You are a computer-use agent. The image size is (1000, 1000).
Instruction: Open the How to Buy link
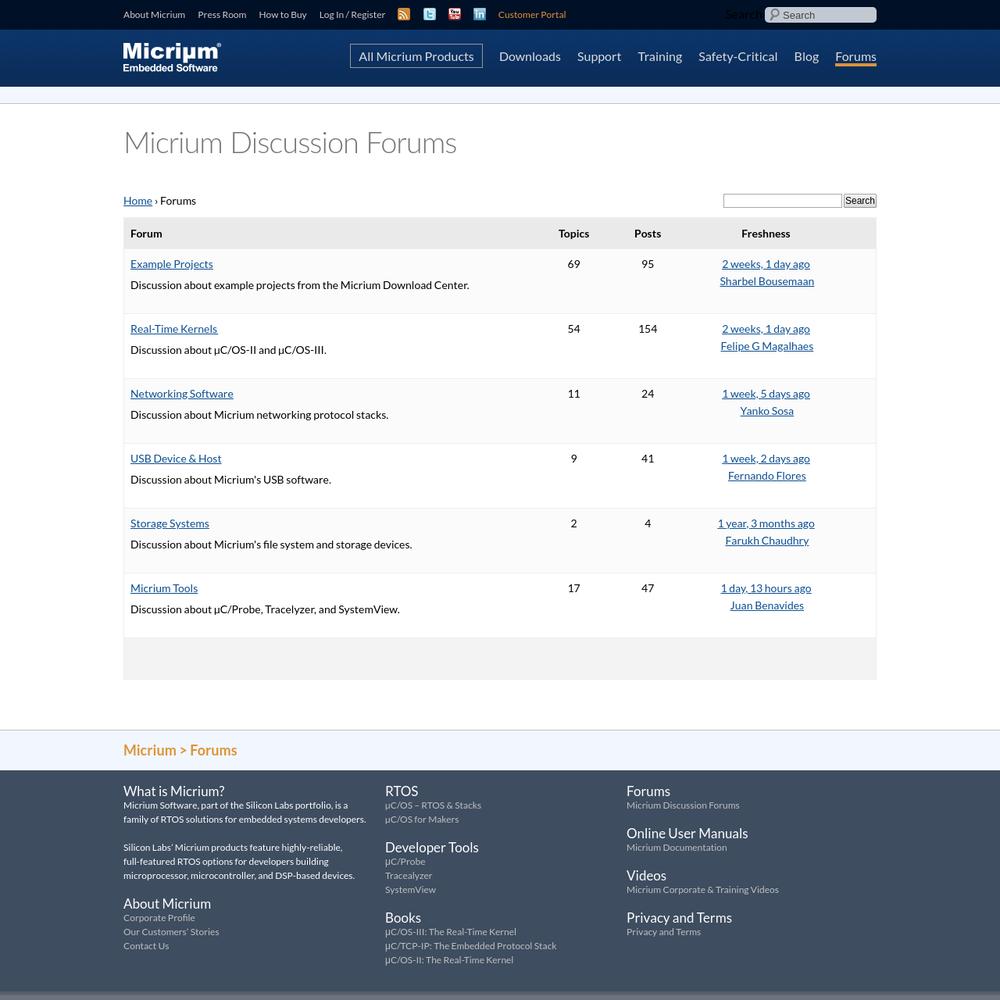point(283,15)
